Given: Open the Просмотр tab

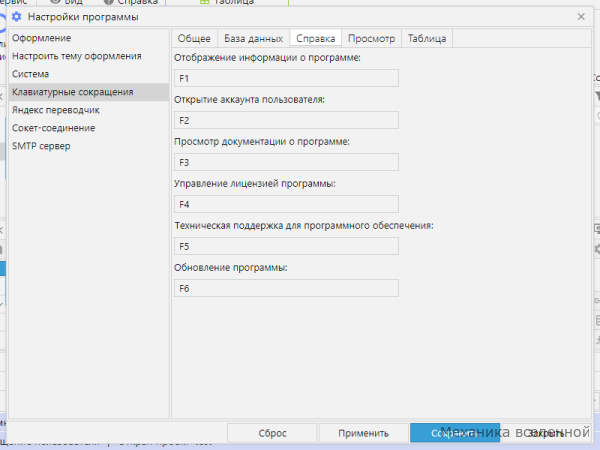Looking at the screenshot, I should (371, 39).
